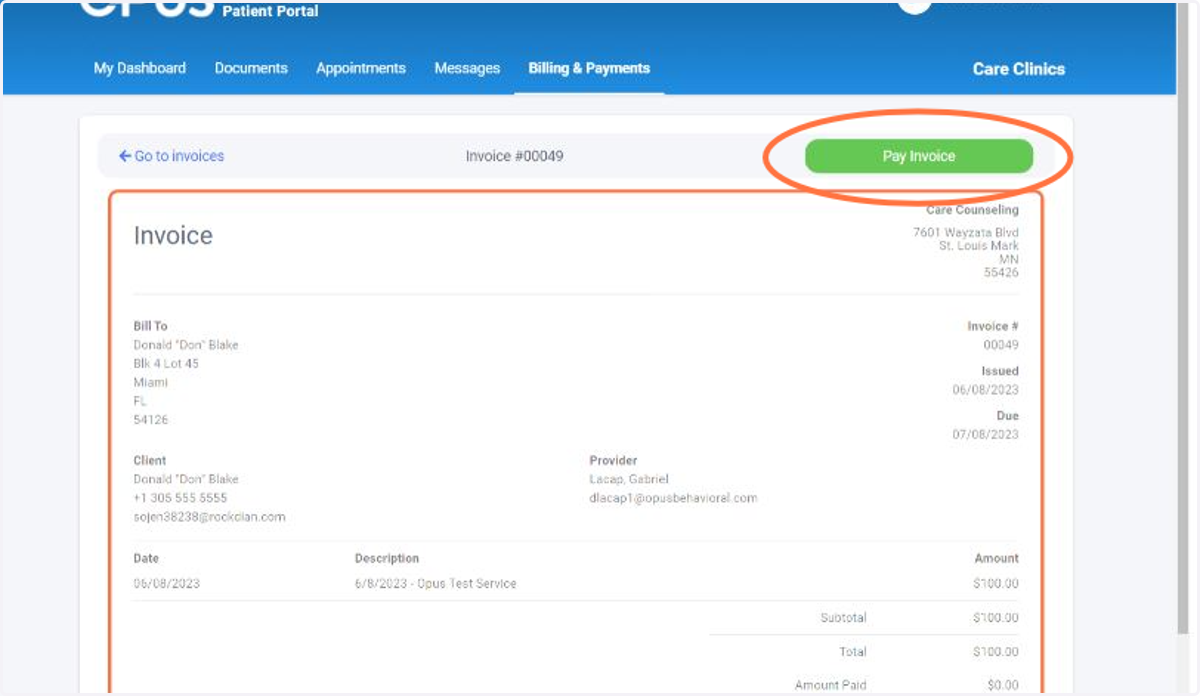
Task: Click the 54126 zip code under Bill To
Action: coord(151,420)
